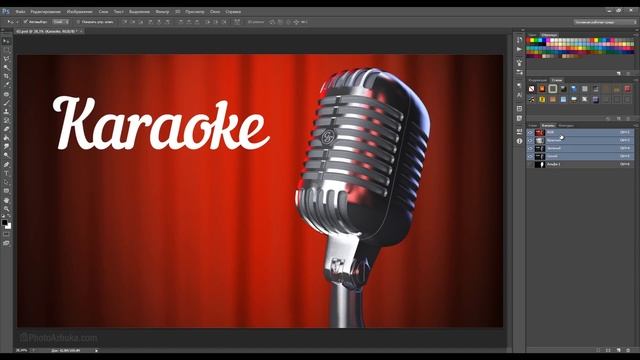The width and height of the screenshot is (640, 360).
Task: Open the Окно menu
Action: 215,11
